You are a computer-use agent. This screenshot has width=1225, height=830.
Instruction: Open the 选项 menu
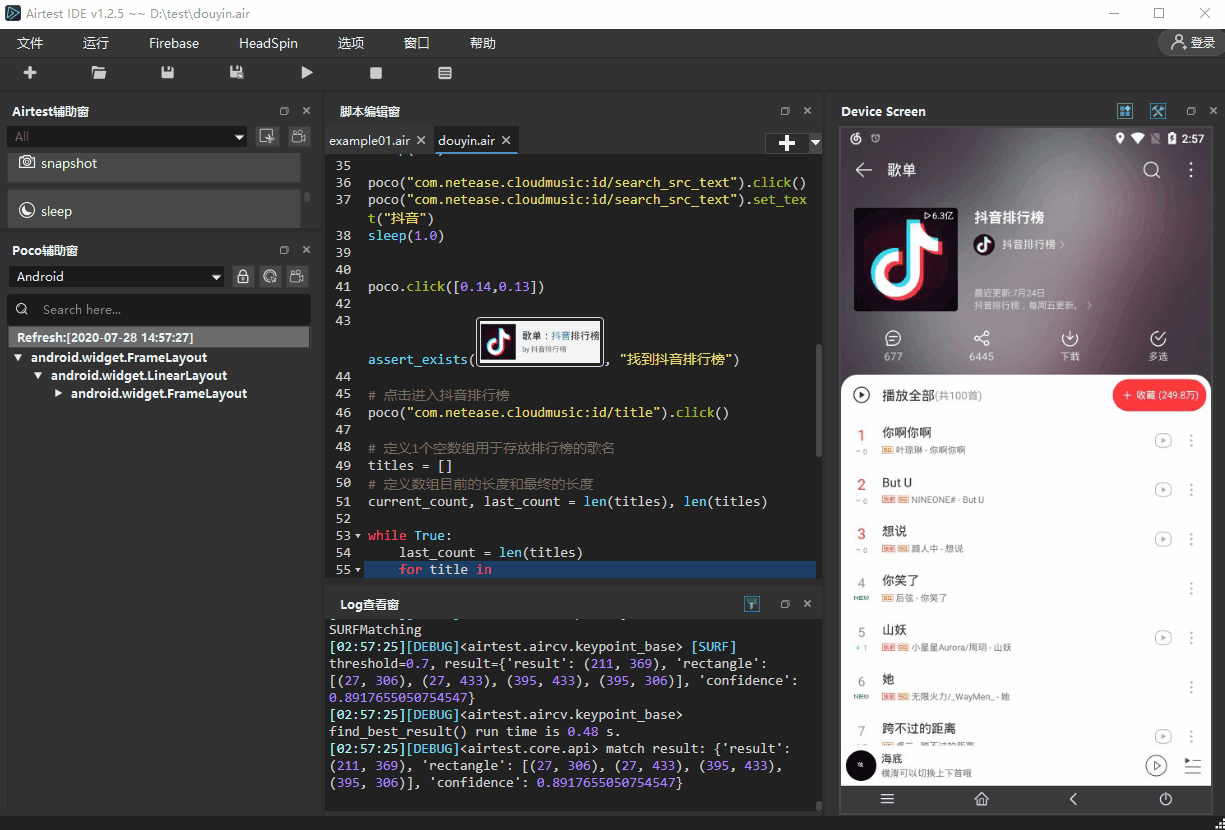(x=351, y=43)
